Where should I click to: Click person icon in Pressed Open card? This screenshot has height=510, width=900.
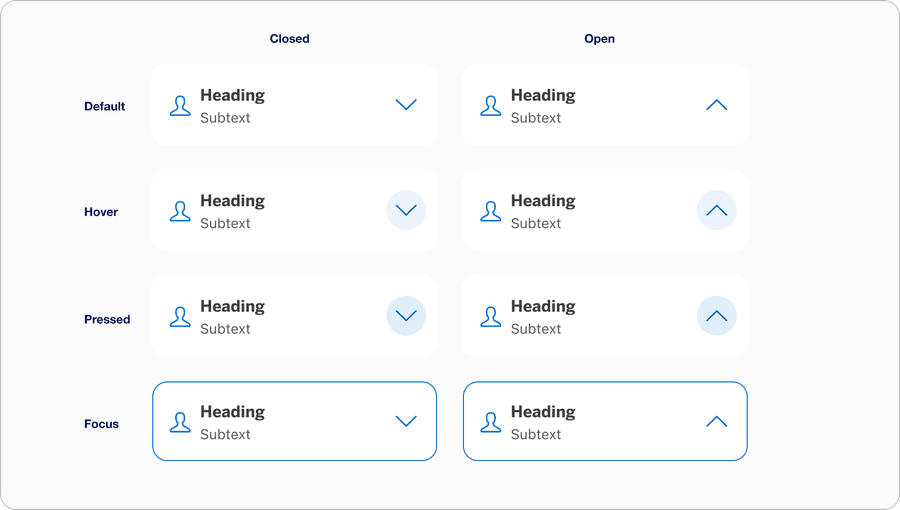click(490, 317)
